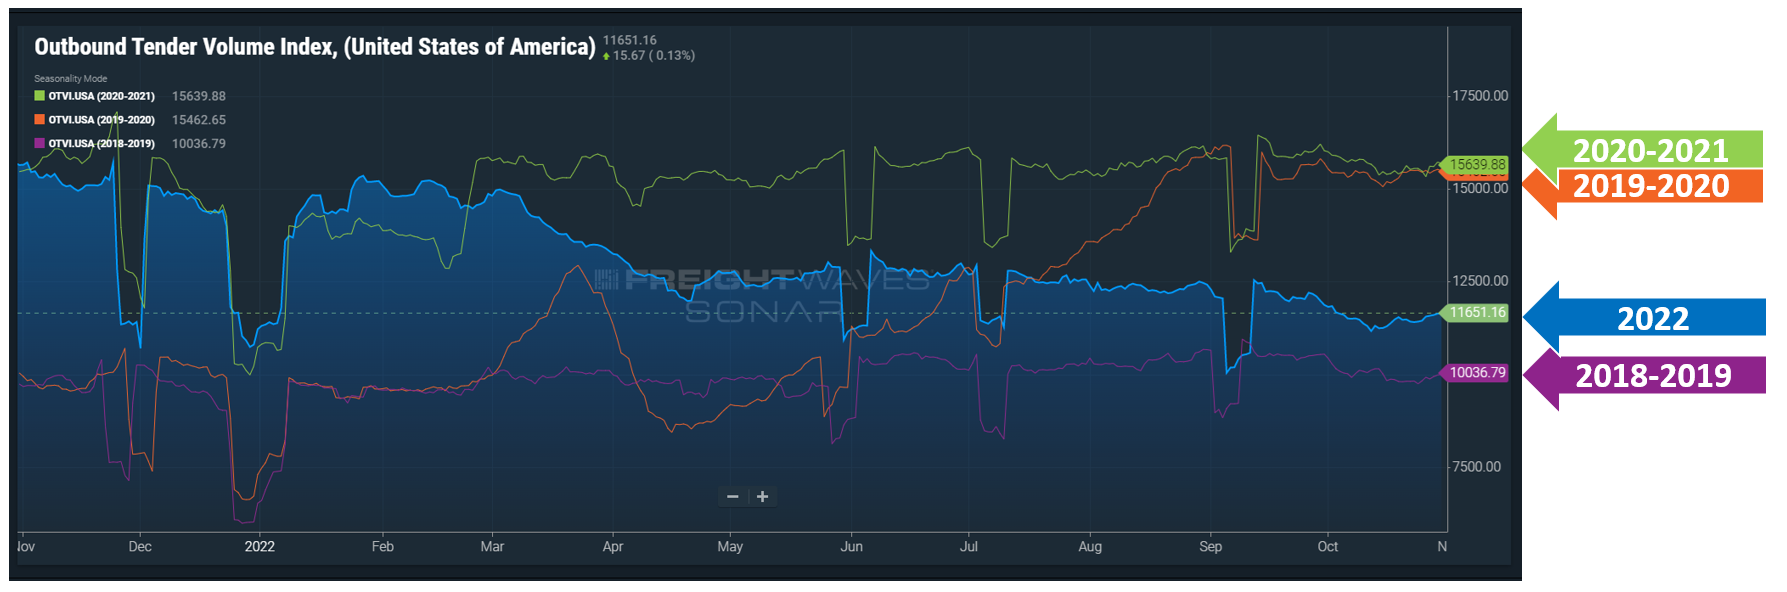Click the green OTVI.USA (2020-2021) legend swatch
The height and width of the screenshot is (592, 1787).
coord(39,96)
